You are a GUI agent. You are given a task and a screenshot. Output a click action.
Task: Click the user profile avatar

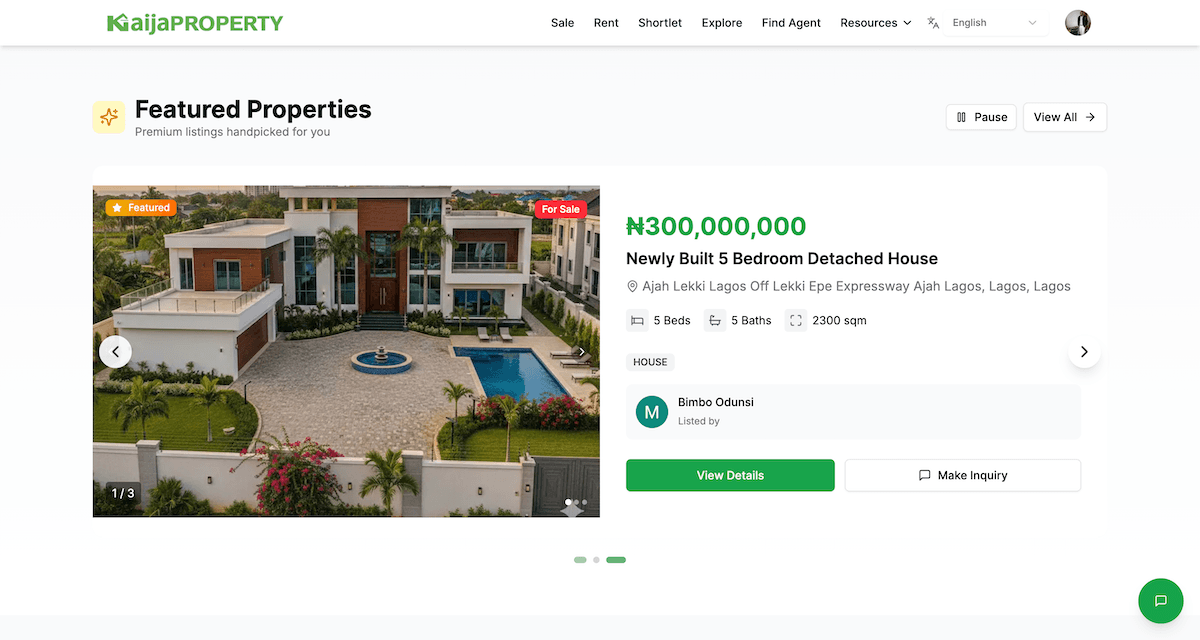coord(1078,23)
